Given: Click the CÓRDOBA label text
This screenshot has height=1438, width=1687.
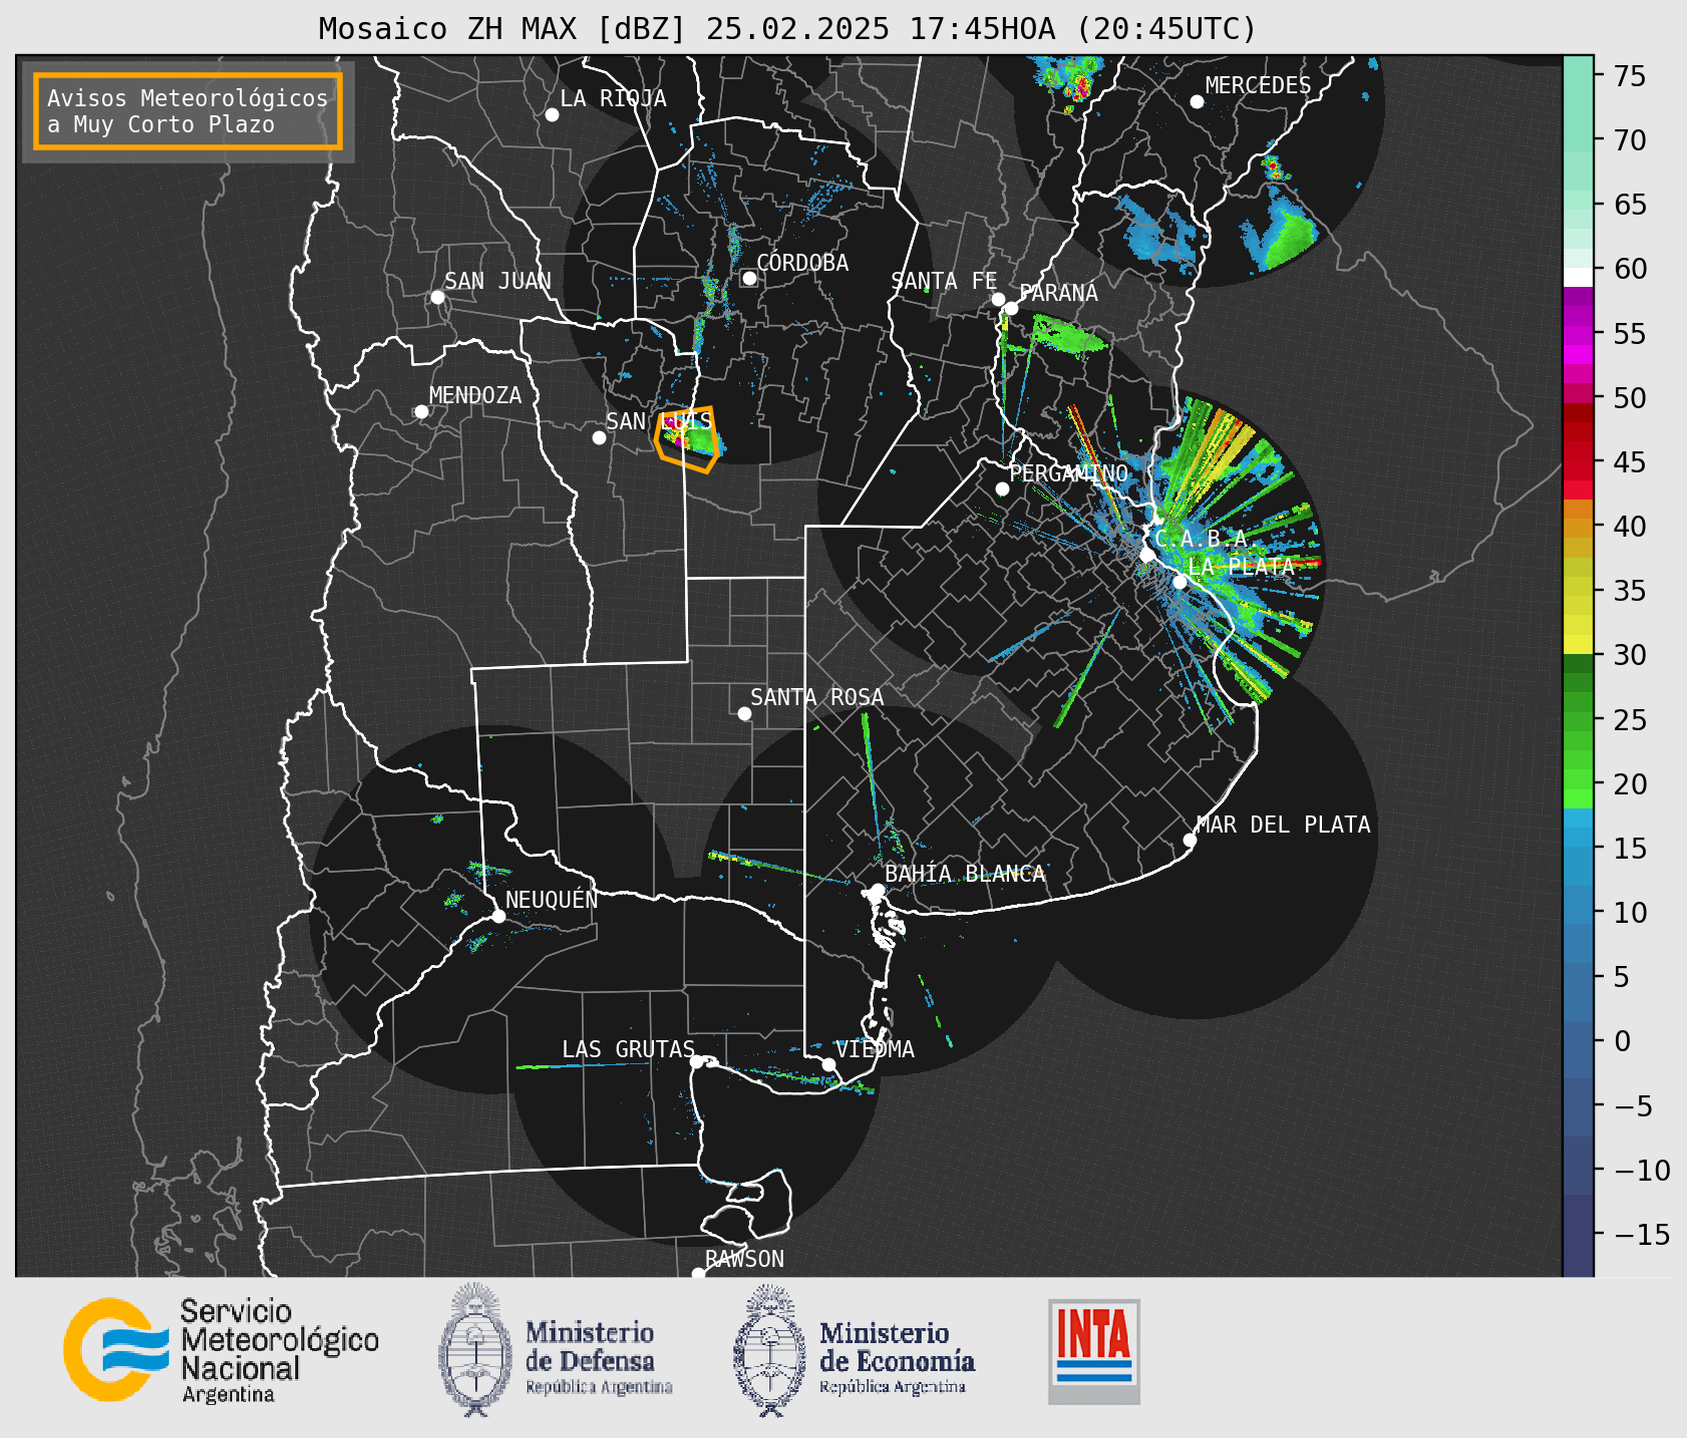Looking at the screenshot, I should 803,263.
